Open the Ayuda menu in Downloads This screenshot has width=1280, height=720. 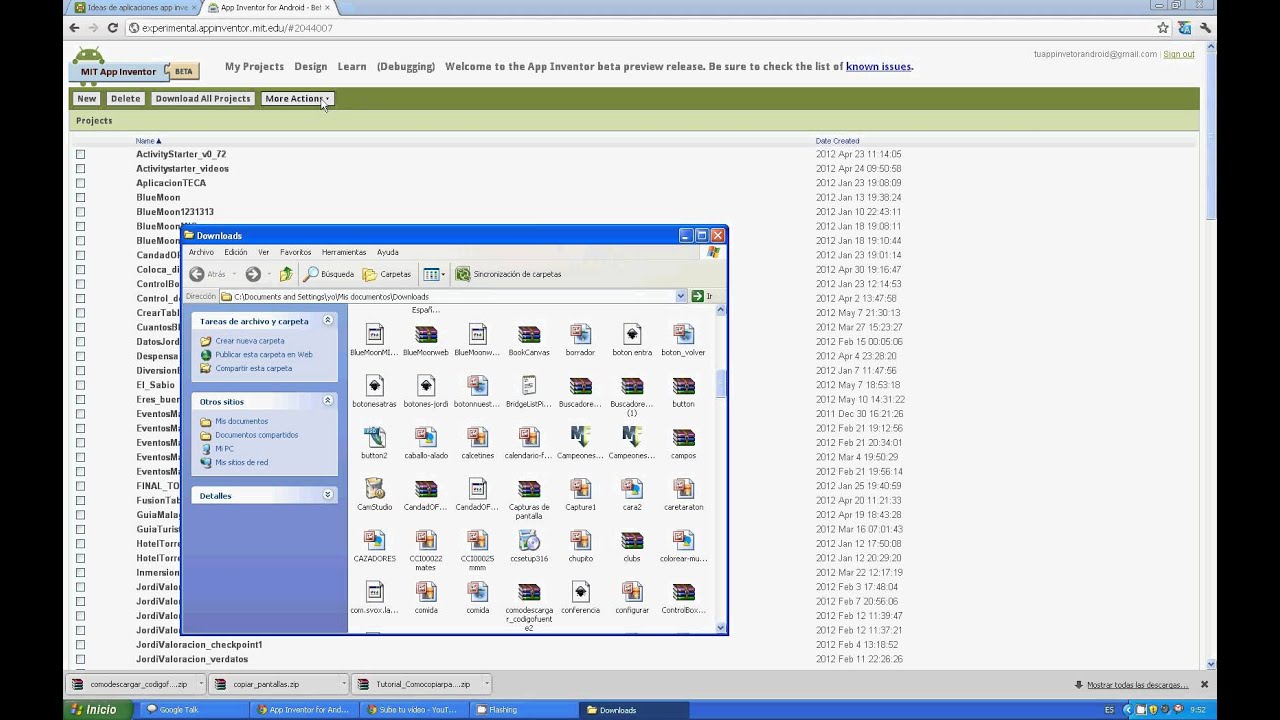coord(388,252)
